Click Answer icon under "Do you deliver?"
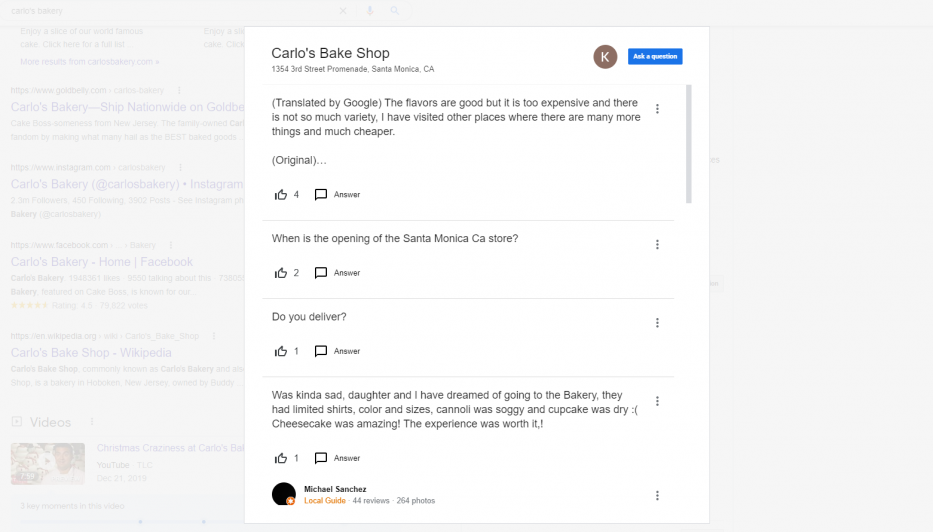Viewport: 933px width, 532px height. (321, 351)
